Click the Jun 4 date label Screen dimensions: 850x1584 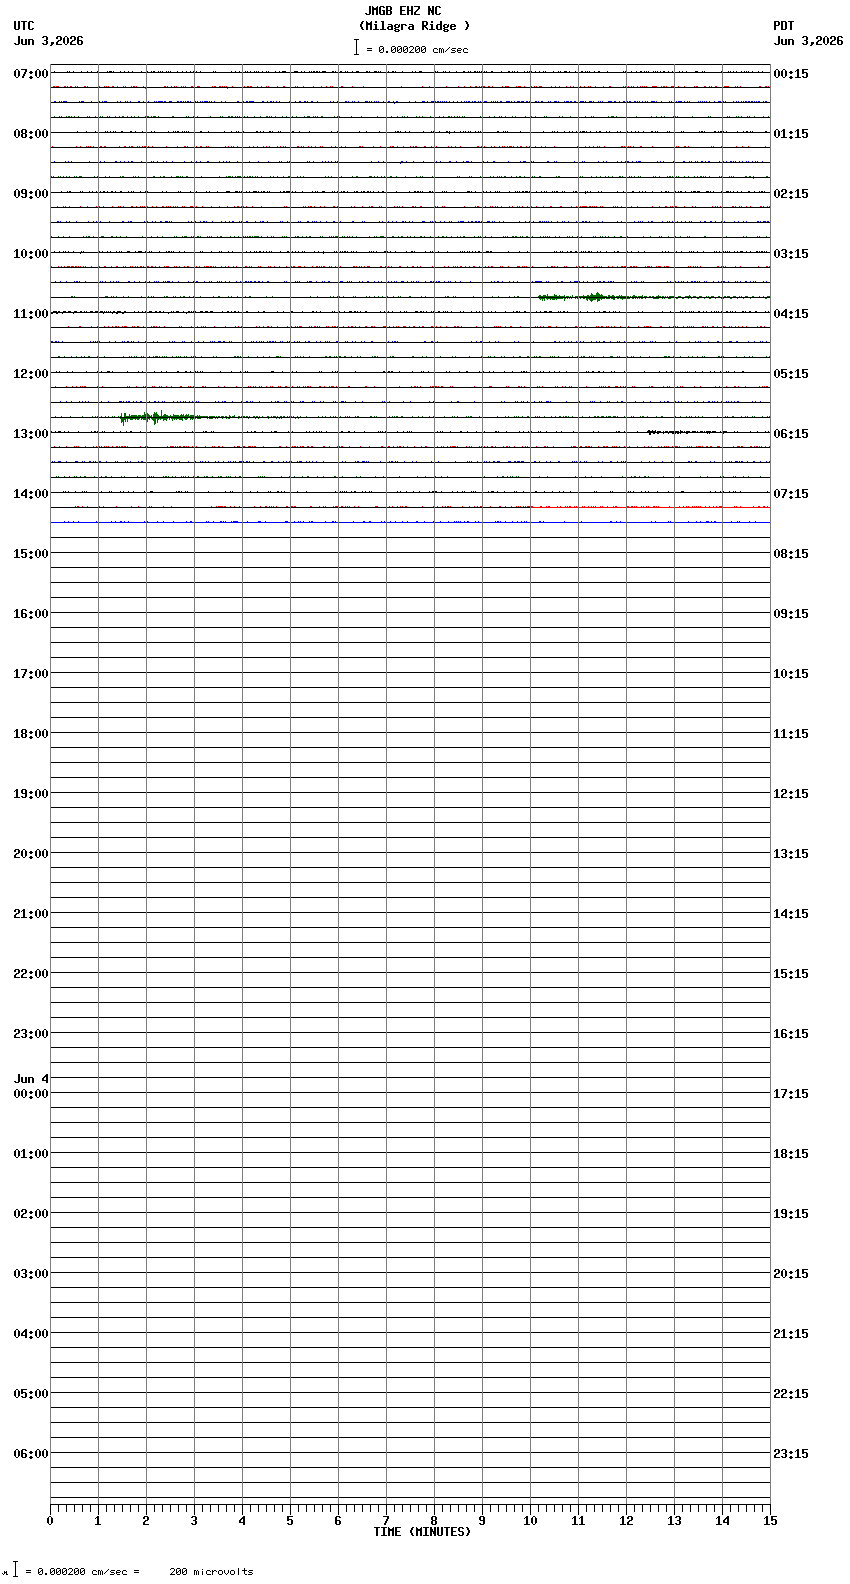pos(31,1079)
